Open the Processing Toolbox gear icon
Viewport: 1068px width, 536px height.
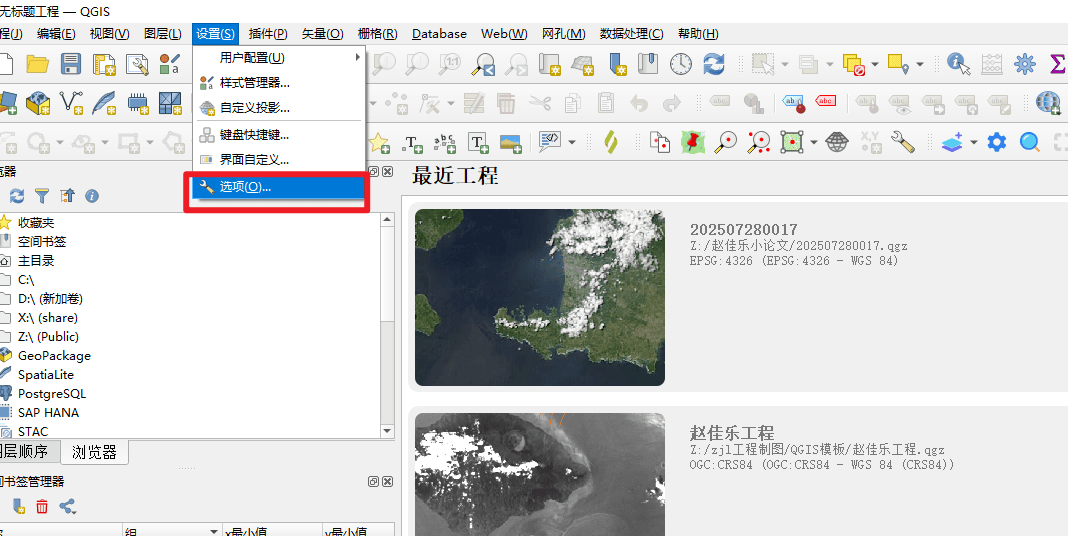click(x=1024, y=64)
